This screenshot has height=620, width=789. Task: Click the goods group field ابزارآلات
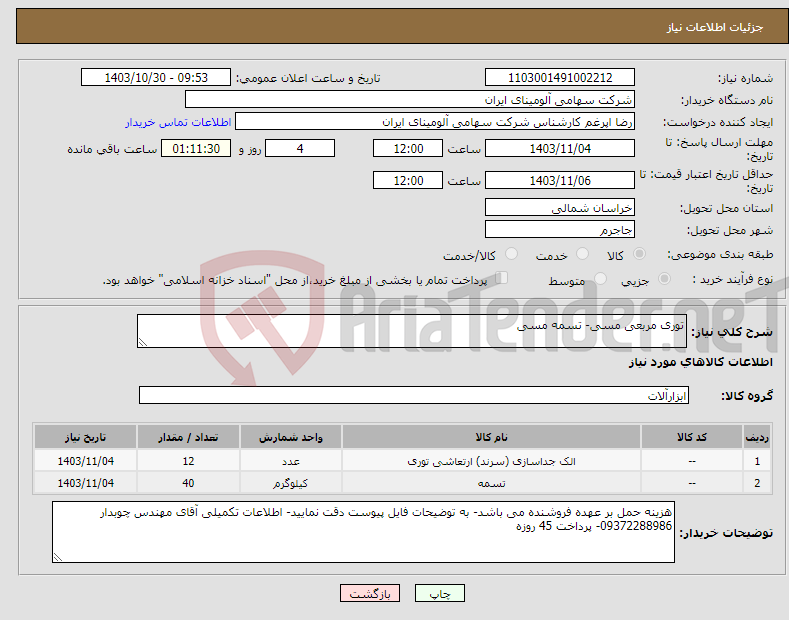(x=414, y=396)
